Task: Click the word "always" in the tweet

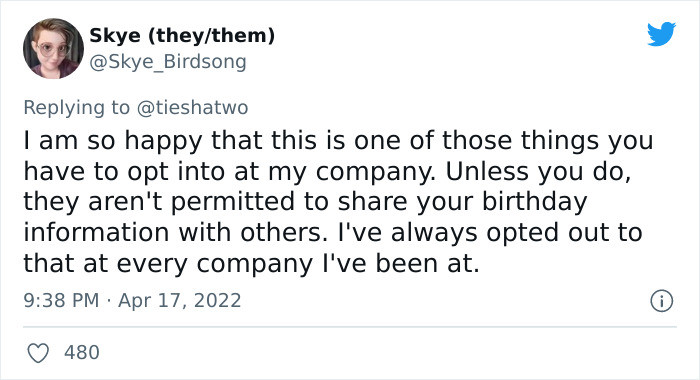Action: click(x=434, y=234)
